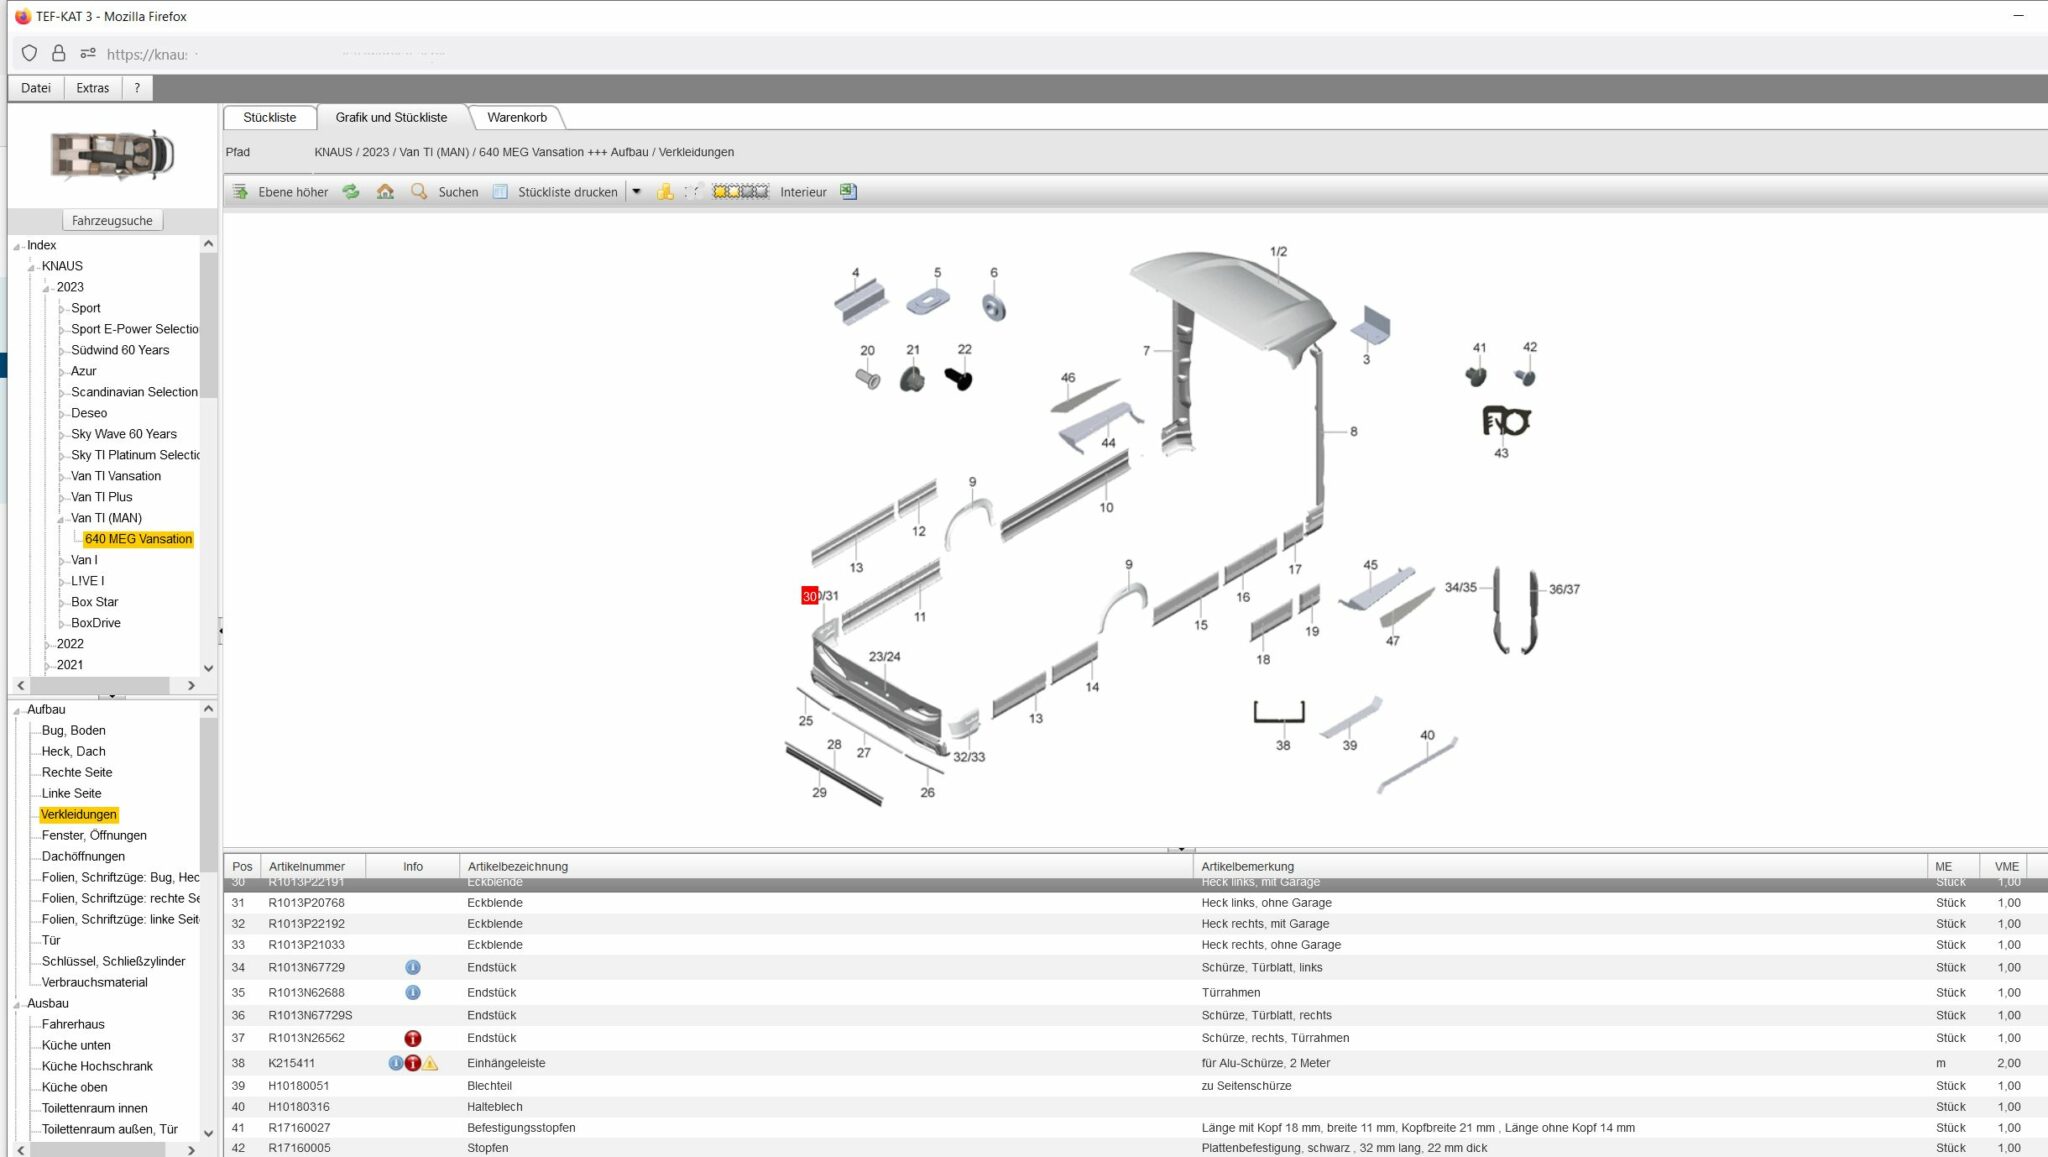Open search with the Suchen magnifier
The height and width of the screenshot is (1157, 2048).
[x=446, y=191]
